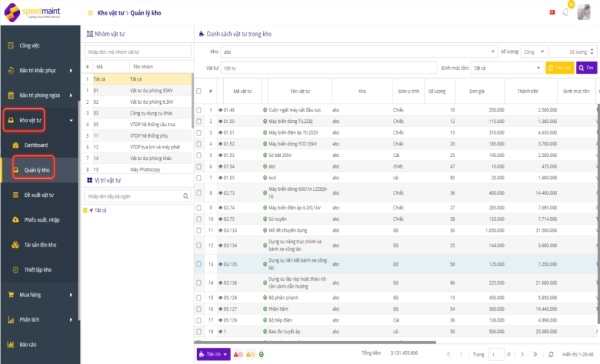
Task: View details via eye icon for 02.74
Action: [220, 208]
